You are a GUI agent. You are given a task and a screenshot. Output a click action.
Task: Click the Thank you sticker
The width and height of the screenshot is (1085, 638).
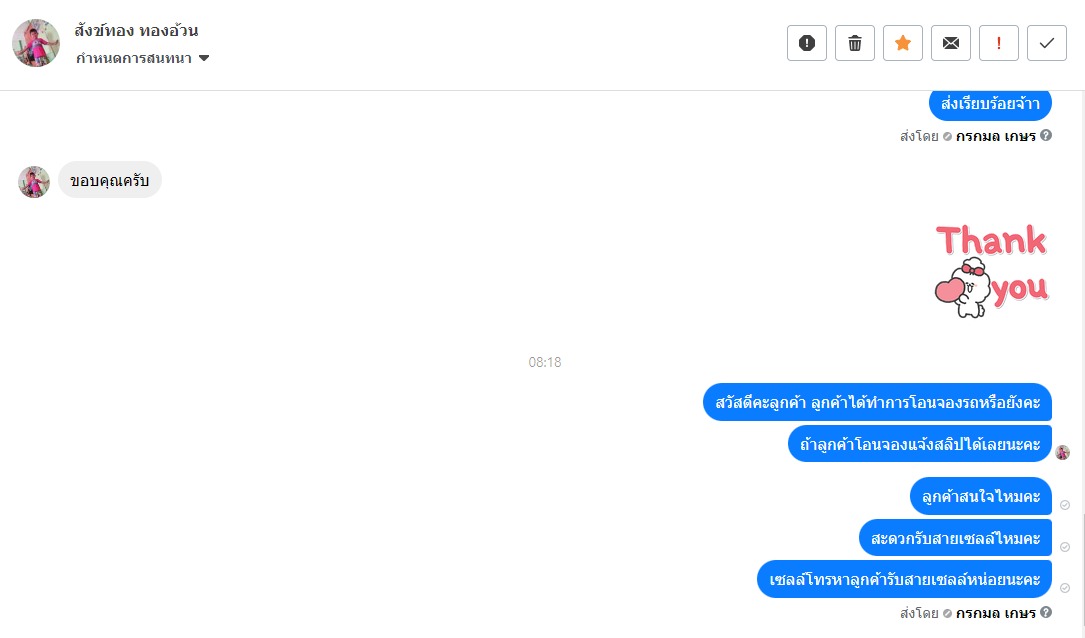(x=992, y=271)
